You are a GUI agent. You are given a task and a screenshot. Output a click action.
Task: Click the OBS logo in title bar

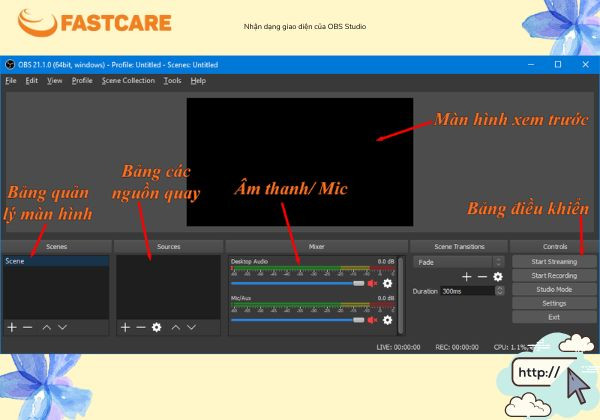tap(10, 65)
